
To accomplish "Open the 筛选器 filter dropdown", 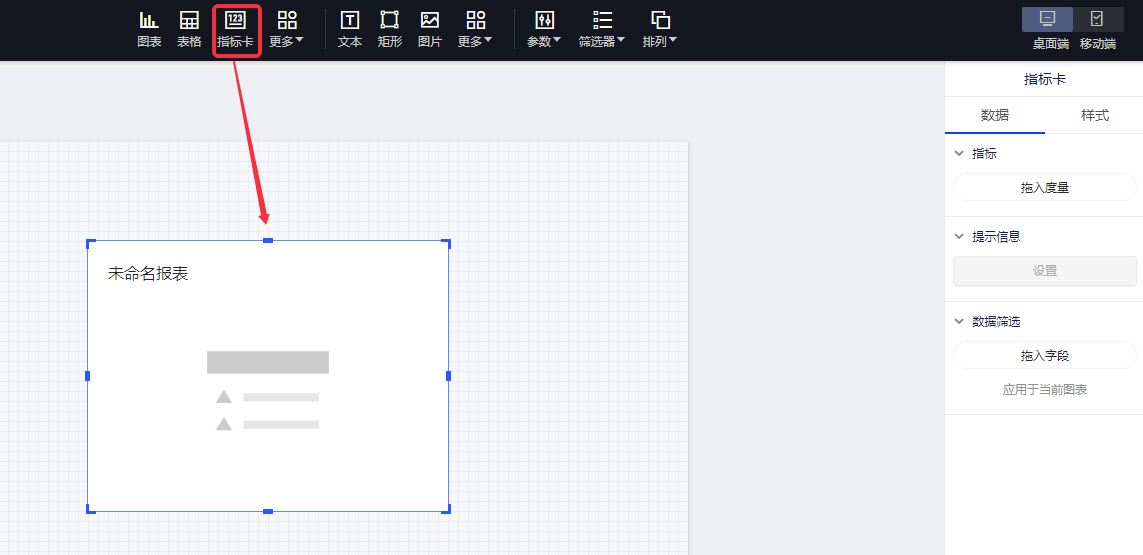I will pos(602,29).
